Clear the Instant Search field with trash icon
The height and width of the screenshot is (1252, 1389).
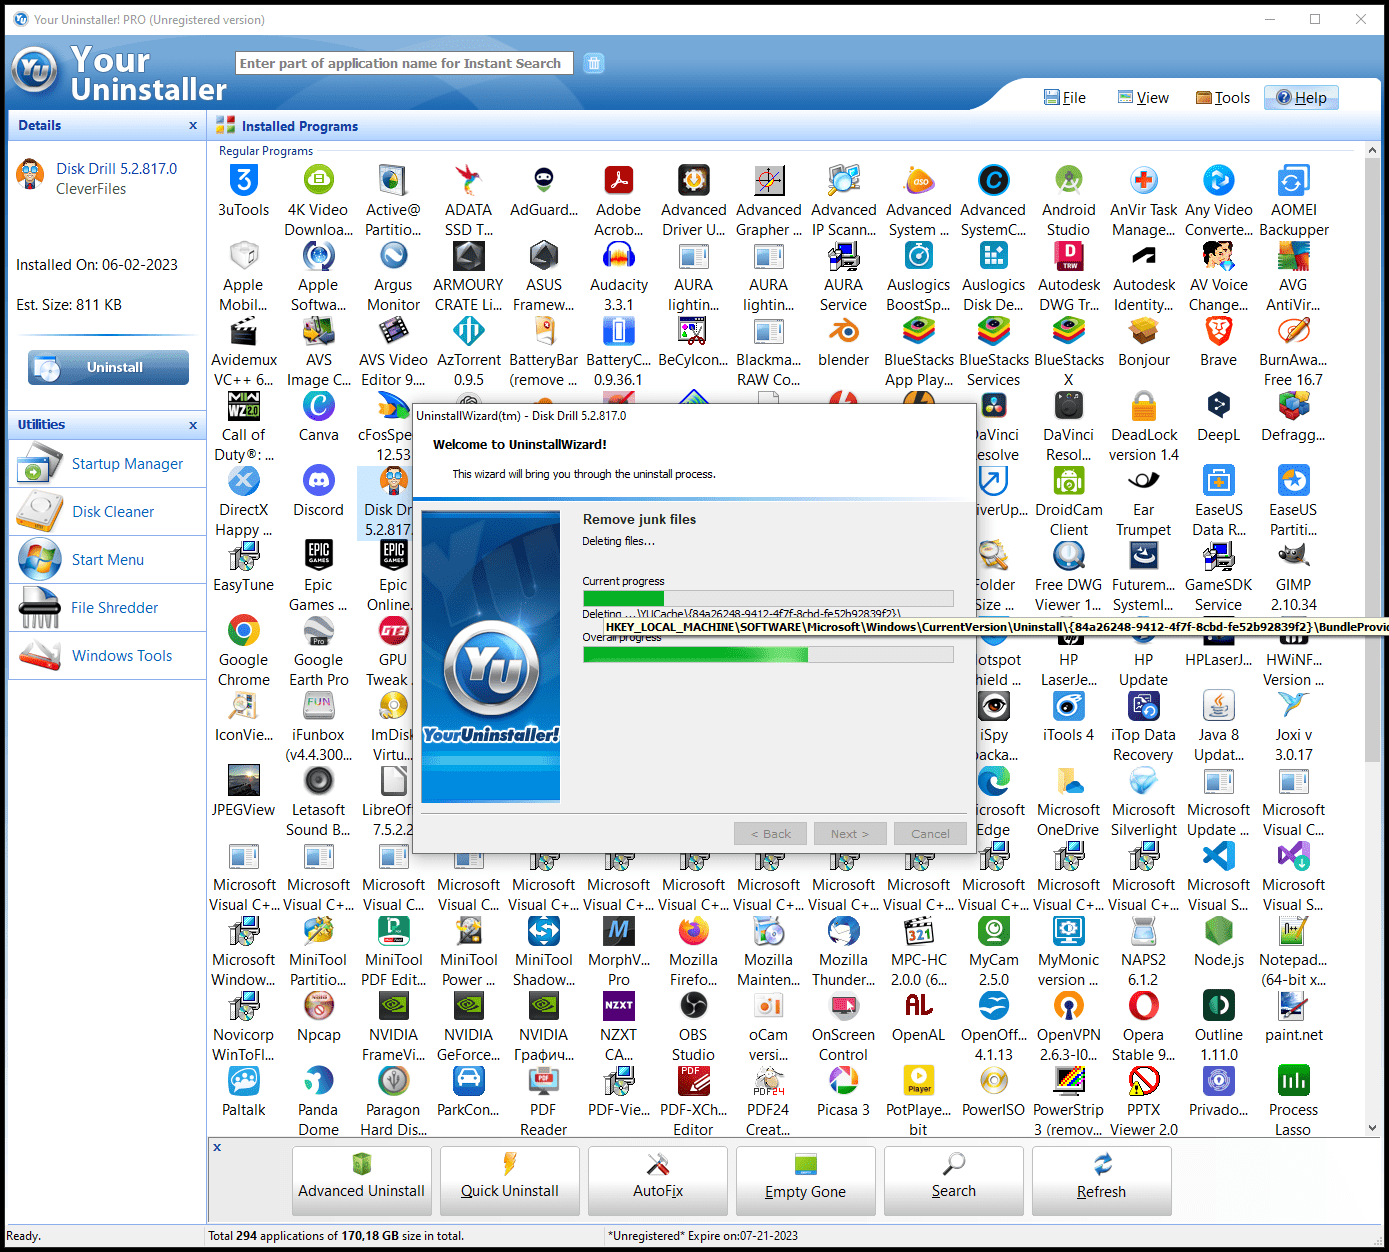click(593, 63)
